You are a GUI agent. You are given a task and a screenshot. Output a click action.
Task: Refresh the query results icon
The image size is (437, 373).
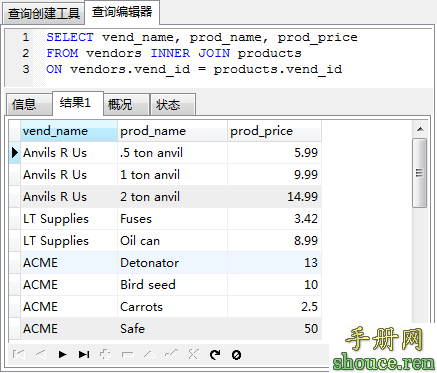coord(215,354)
